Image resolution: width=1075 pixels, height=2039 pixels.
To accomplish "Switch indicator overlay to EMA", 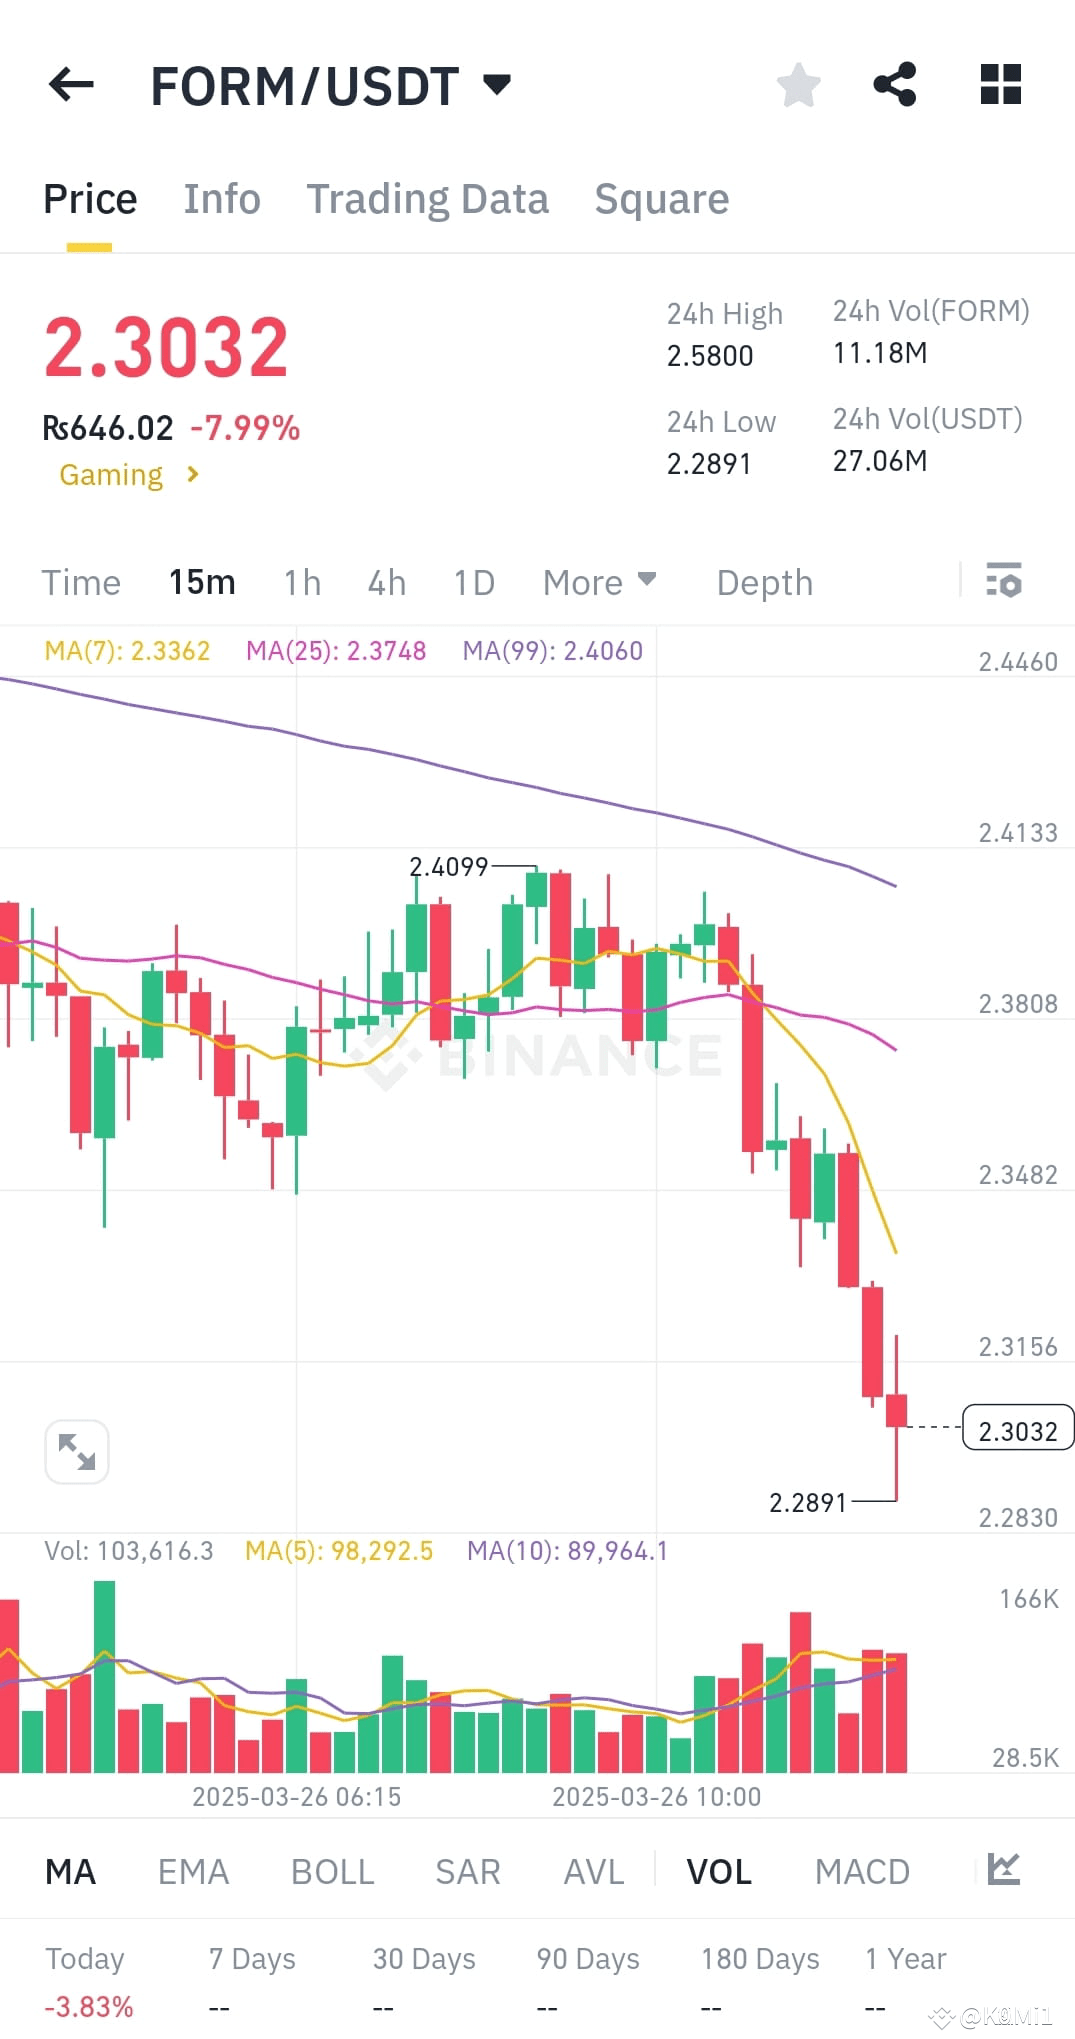I will tap(193, 1869).
